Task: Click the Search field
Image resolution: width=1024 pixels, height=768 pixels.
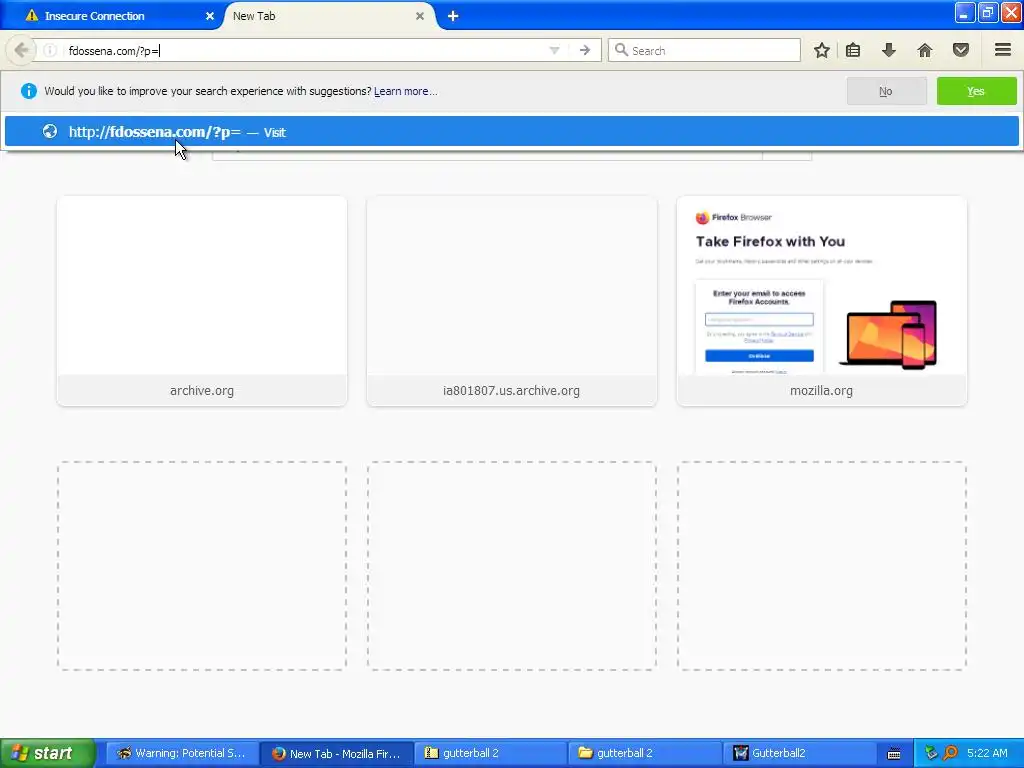Action: pos(704,50)
